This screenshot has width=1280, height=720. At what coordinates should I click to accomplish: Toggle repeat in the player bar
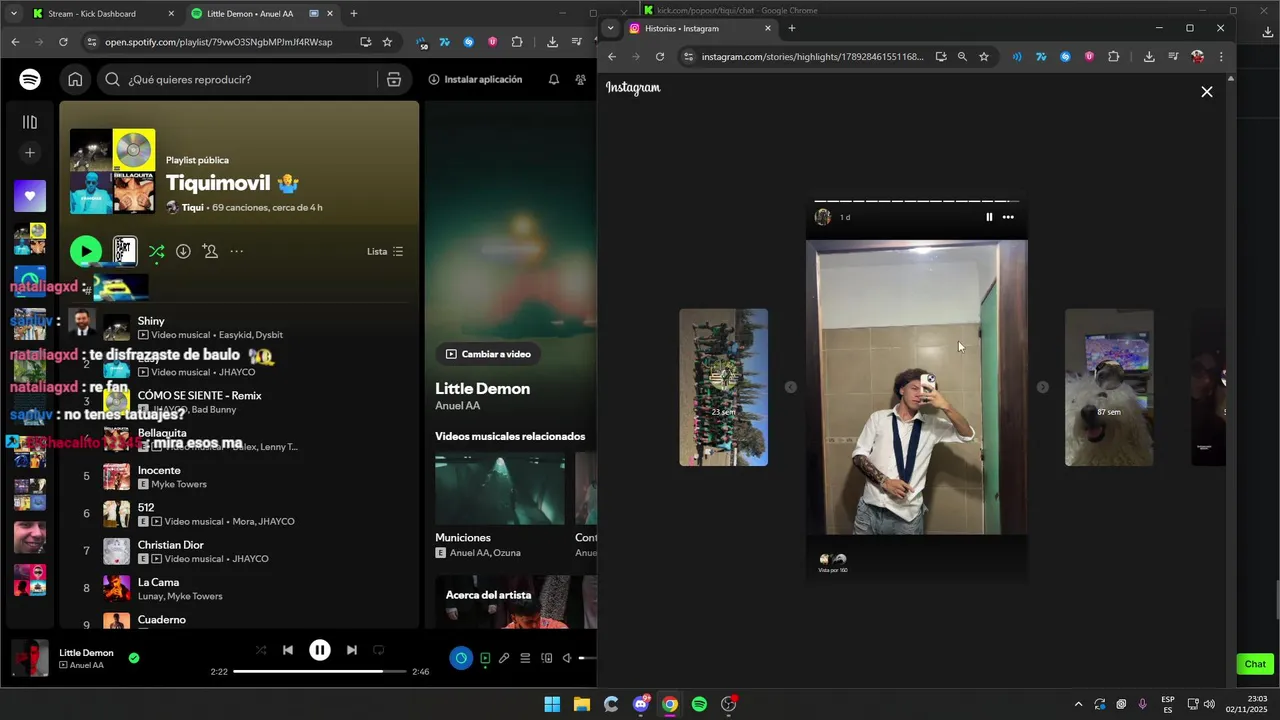(x=379, y=650)
